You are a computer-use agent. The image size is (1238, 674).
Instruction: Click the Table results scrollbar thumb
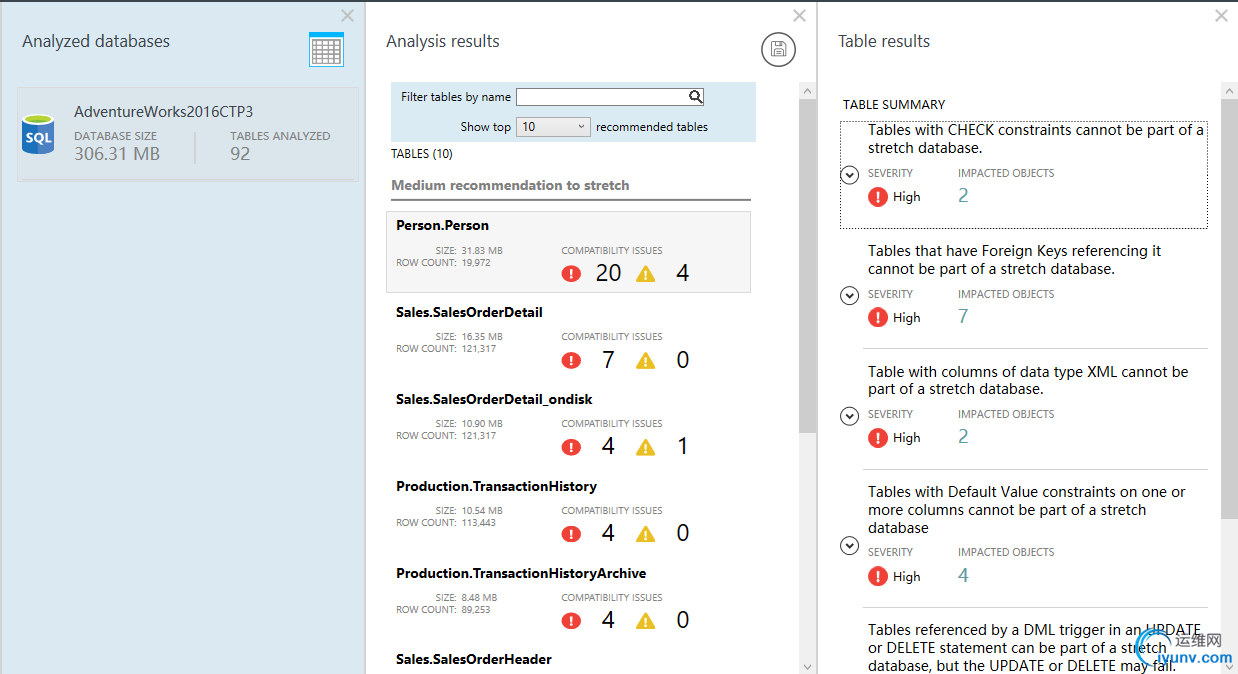click(x=1229, y=308)
